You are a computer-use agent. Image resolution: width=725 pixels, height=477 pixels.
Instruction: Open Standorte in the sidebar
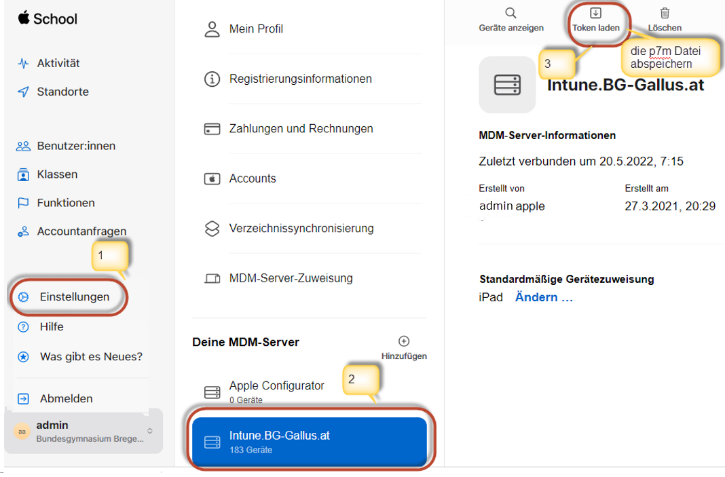(62, 92)
